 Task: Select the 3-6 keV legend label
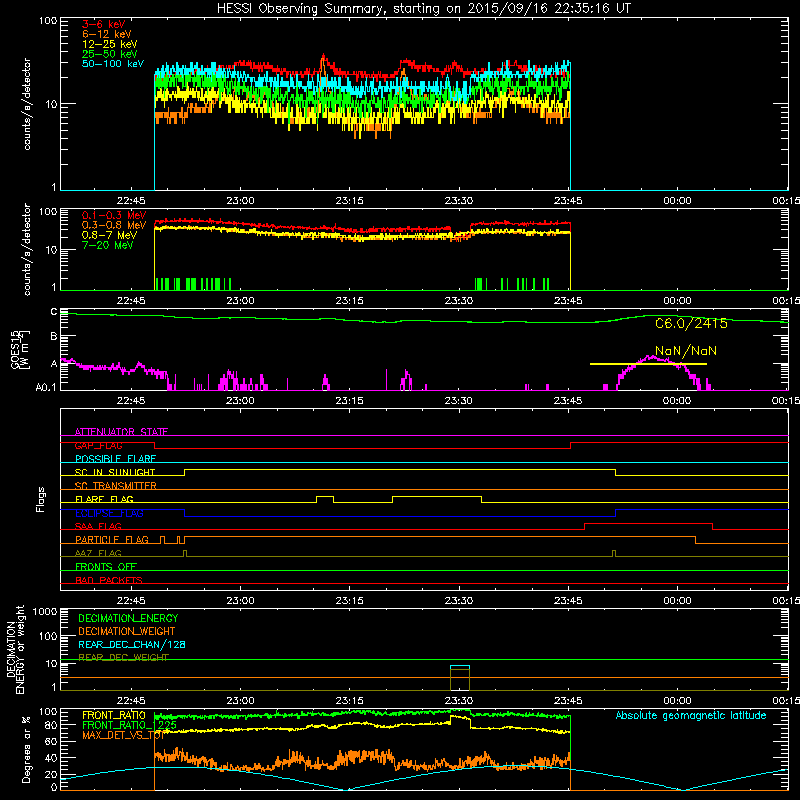pos(104,24)
